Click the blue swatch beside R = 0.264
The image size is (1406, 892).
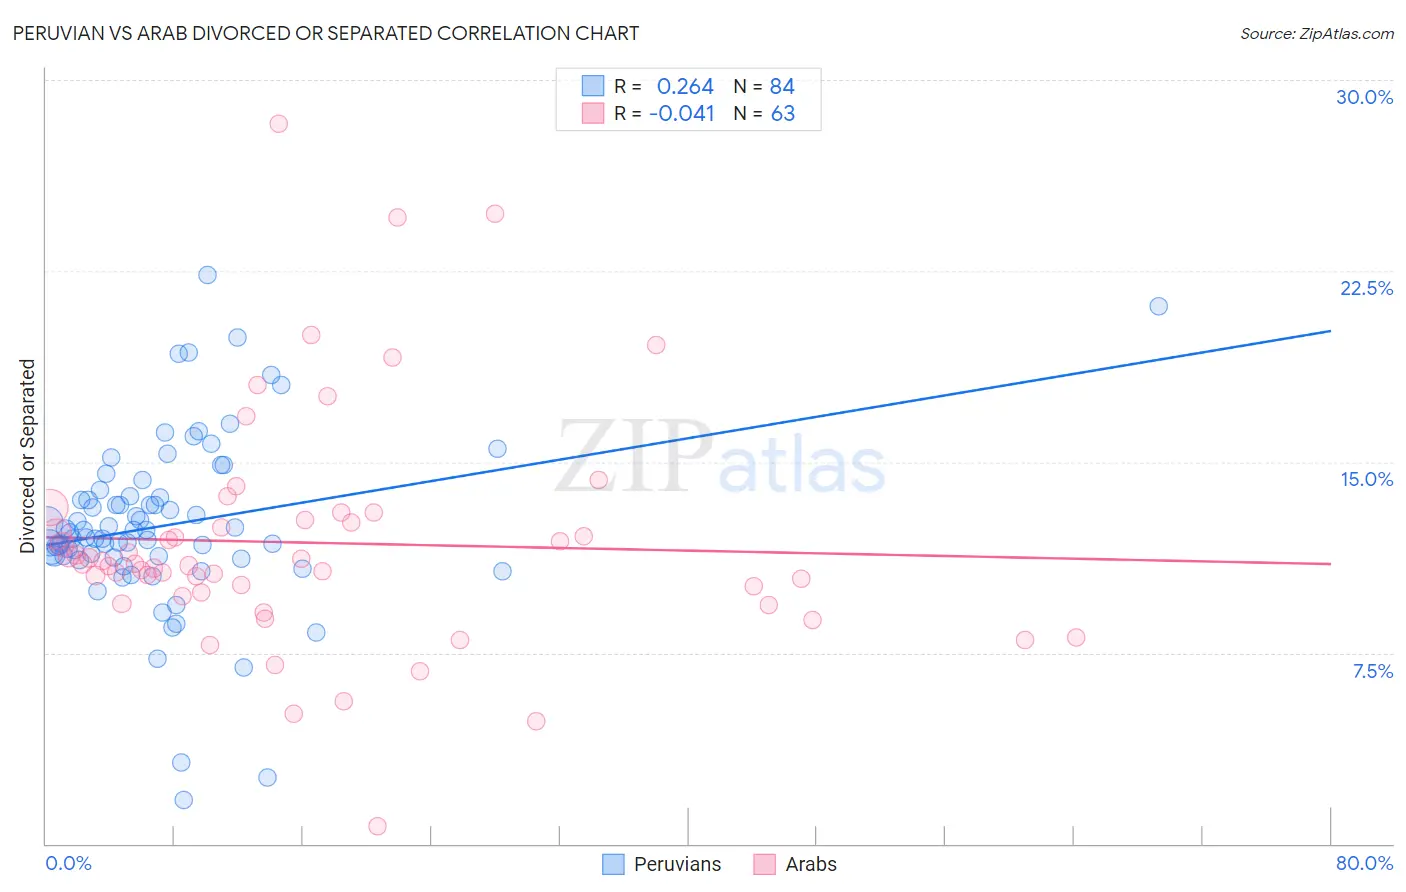click(593, 86)
